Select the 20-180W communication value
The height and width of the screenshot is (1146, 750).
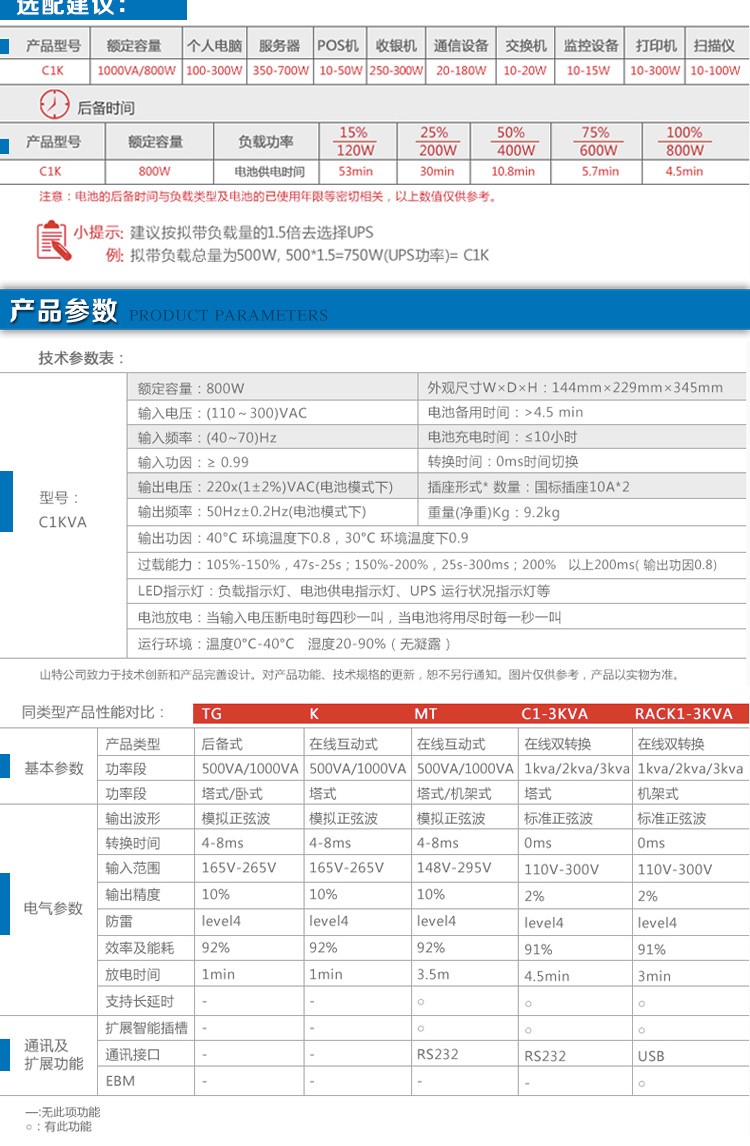pyautogui.click(x=461, y=71)
